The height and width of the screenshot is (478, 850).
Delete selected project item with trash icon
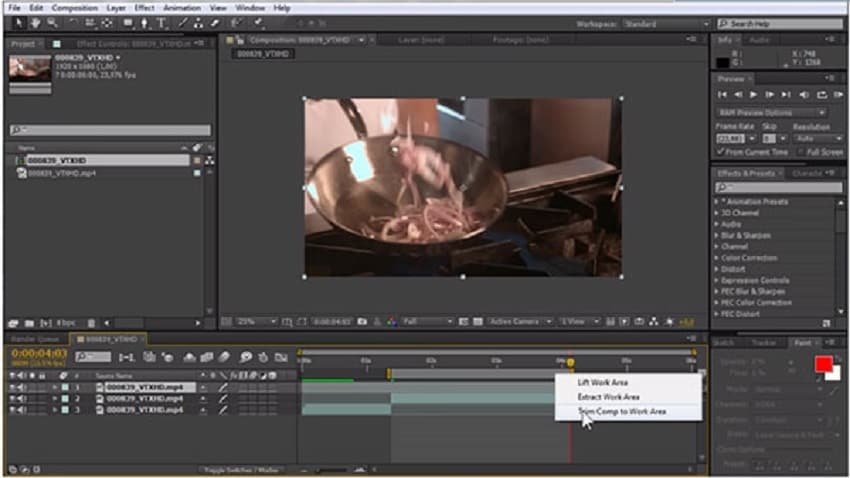click(91, 323)
